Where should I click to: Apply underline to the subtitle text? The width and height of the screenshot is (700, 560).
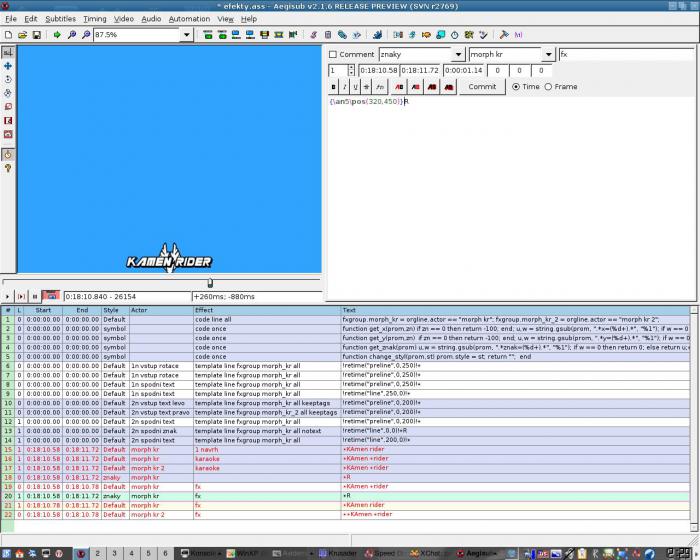click(x=355, y=87)
